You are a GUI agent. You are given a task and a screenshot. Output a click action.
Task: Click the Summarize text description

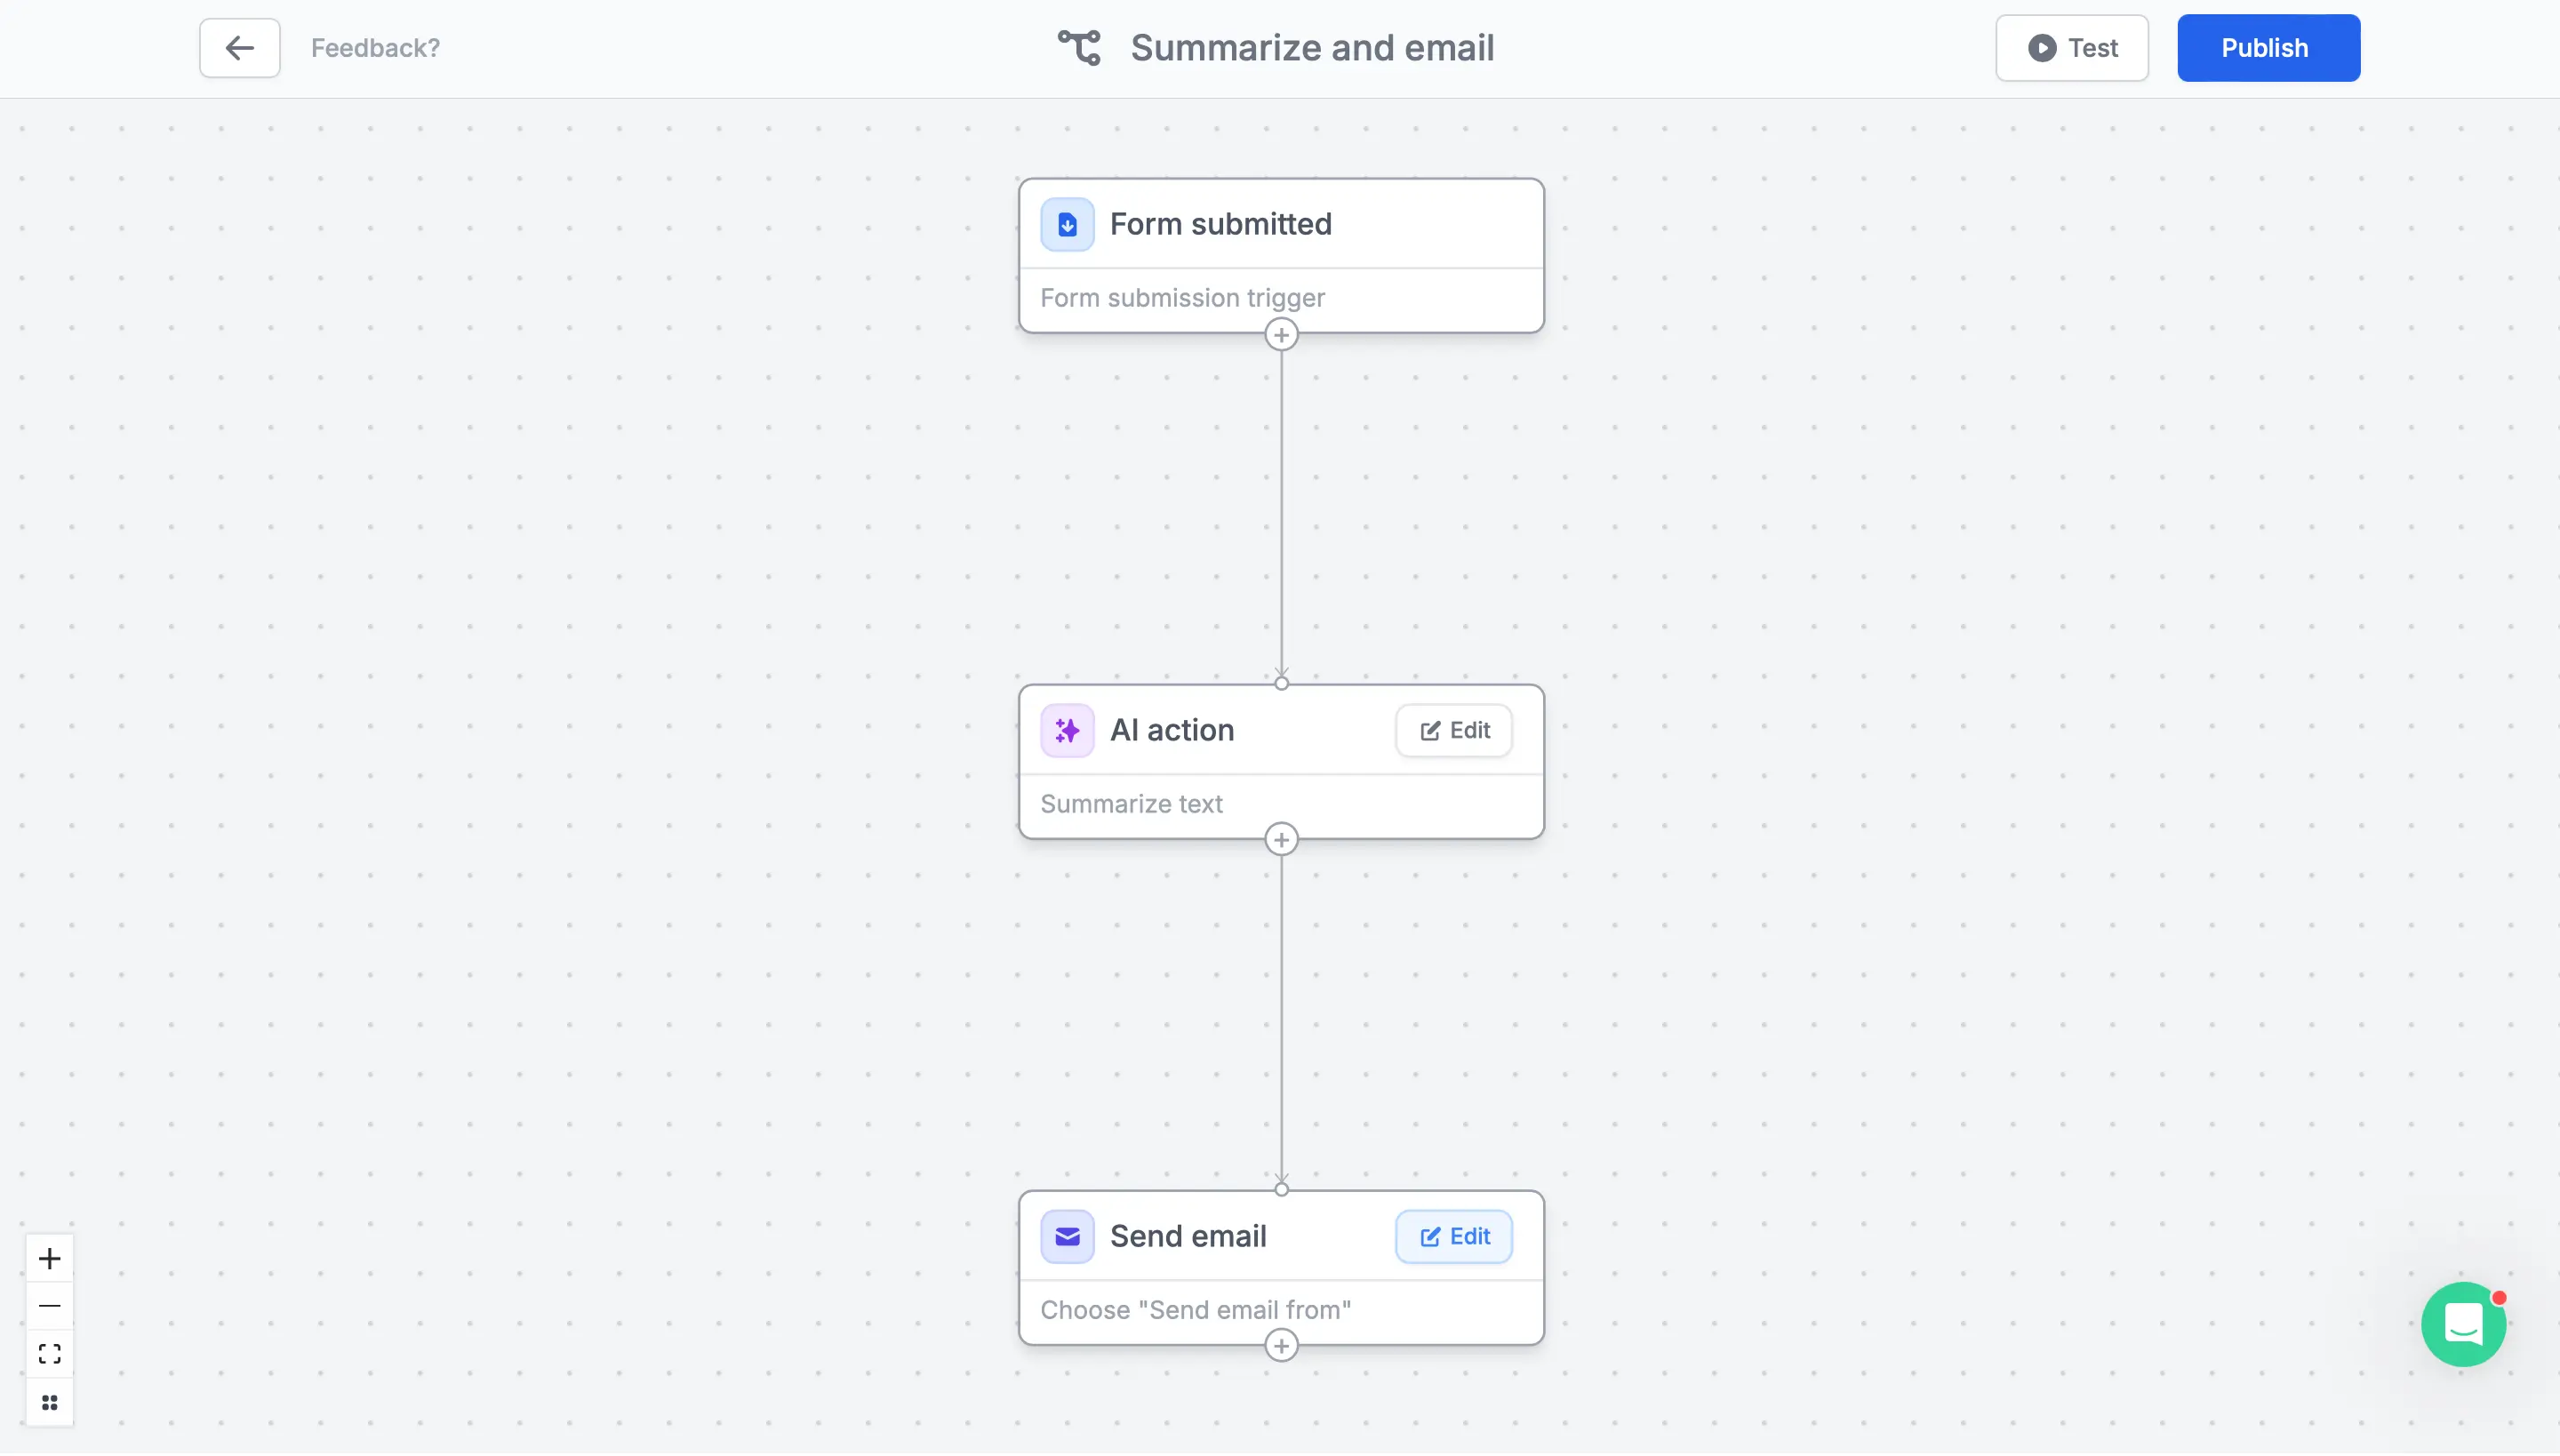[x=1131, y=804]
